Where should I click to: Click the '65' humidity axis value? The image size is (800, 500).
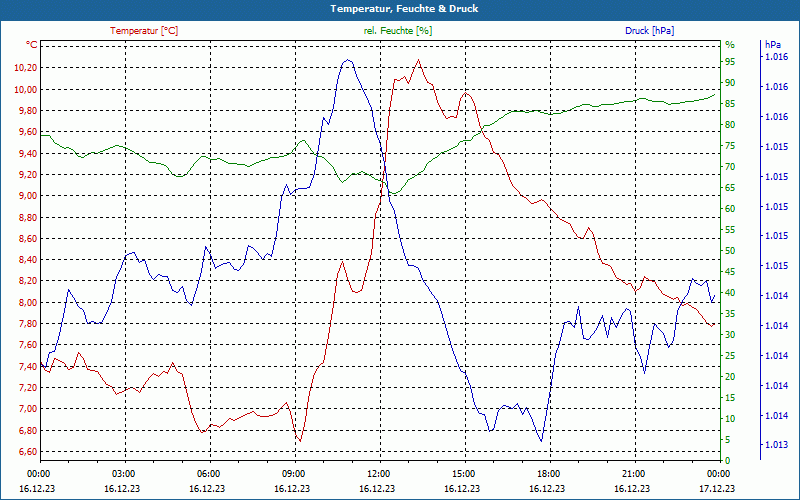coord(730,188)
